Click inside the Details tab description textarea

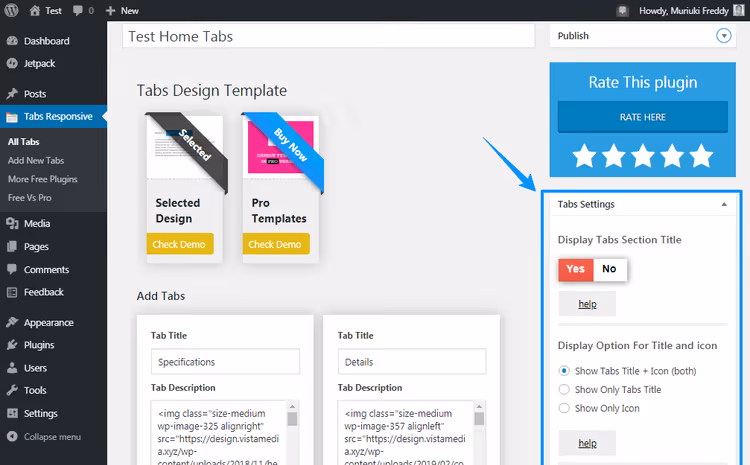click(406, 432)
